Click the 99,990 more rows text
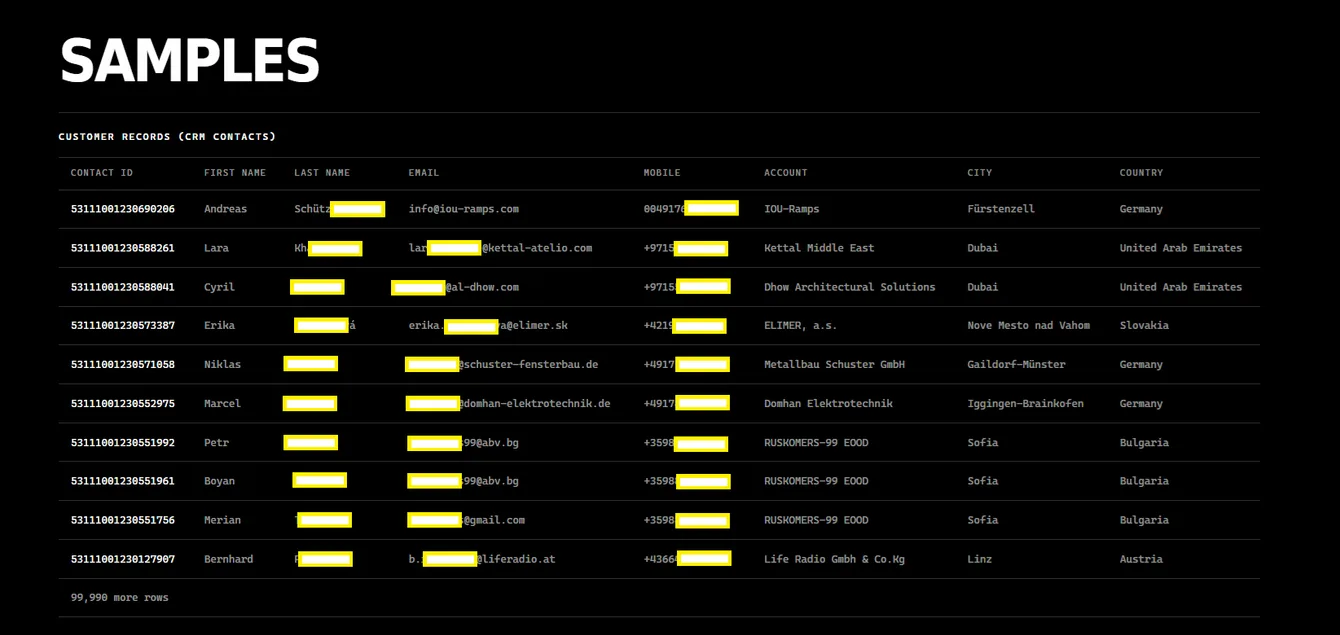 point(120,598)
